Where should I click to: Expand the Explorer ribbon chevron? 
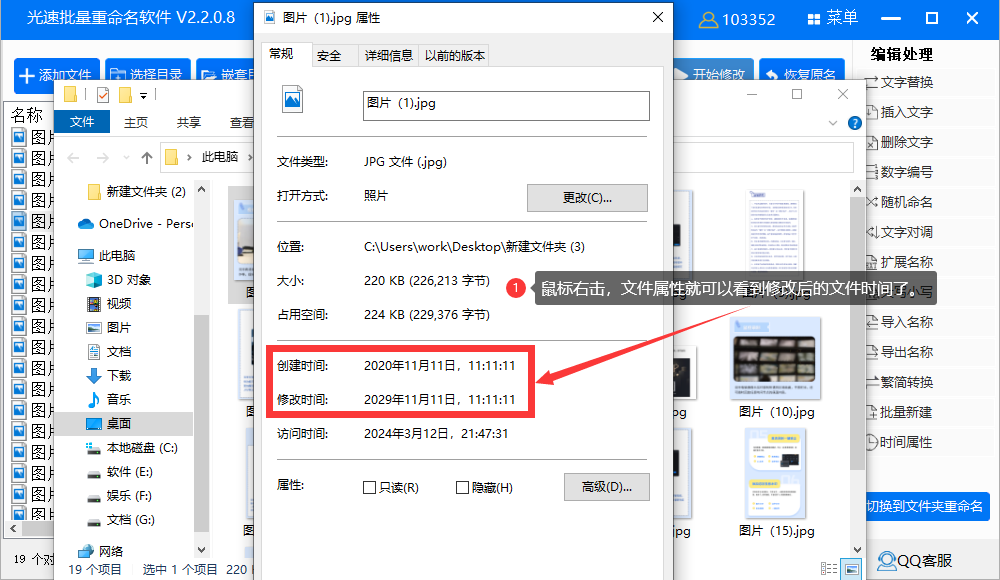(833, 123)
